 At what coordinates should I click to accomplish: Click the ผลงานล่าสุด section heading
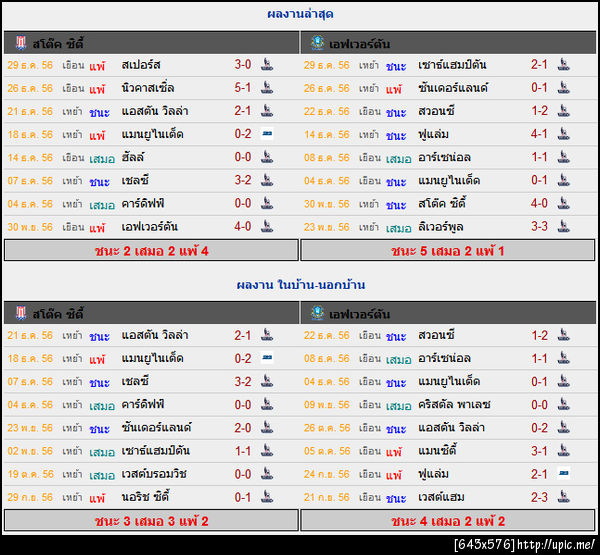[x=300, y=14]
